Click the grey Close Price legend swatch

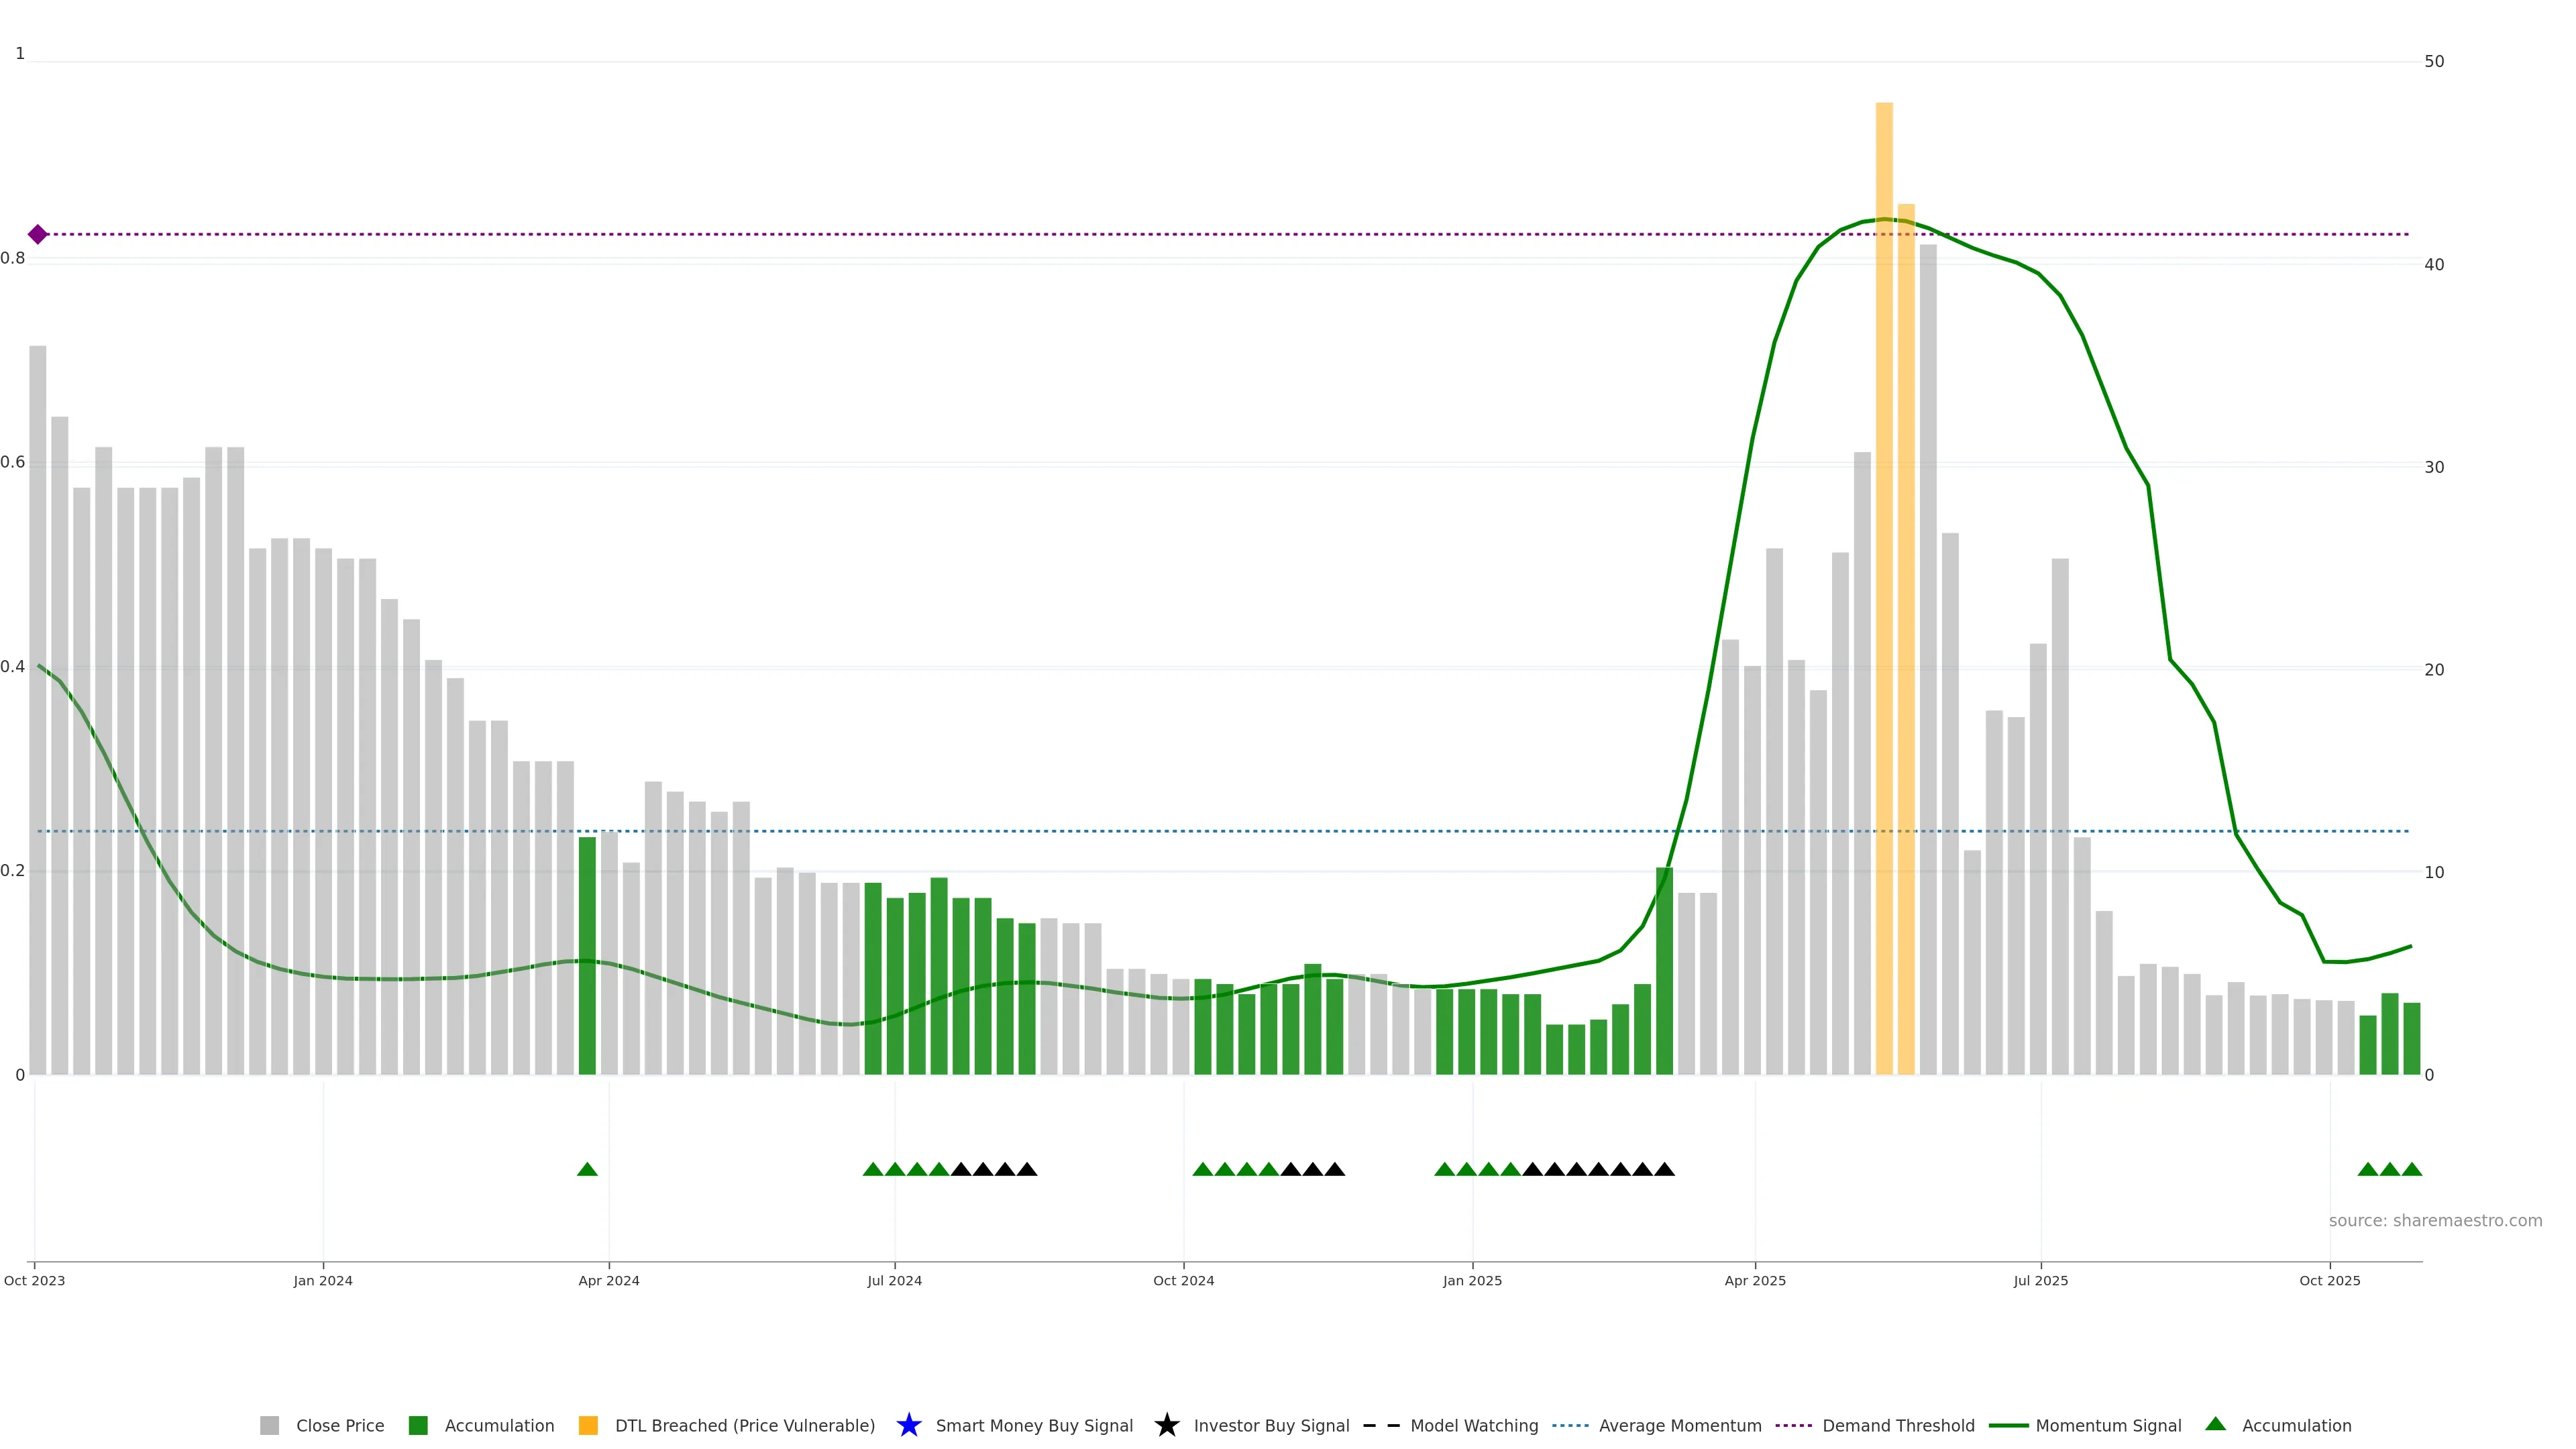pos(269,1425)
